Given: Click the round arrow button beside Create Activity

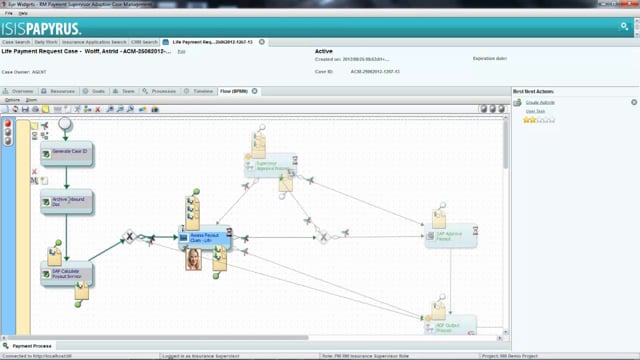Looking at the screenshot, I should click(634, 102).
